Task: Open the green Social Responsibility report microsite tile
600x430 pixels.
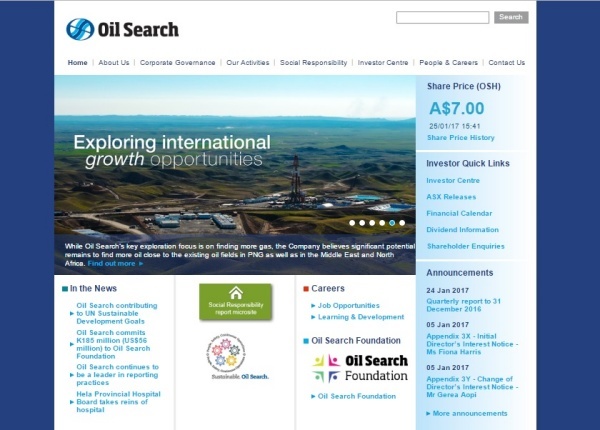Action: pyautogui.click(x=235, y=300)
